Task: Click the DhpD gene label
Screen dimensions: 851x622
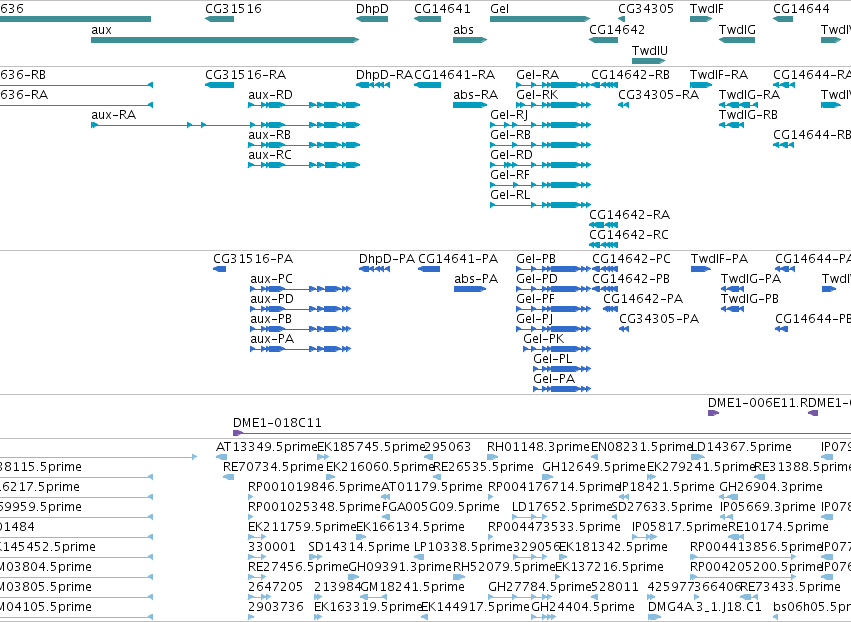Action: tap(372, 9)
